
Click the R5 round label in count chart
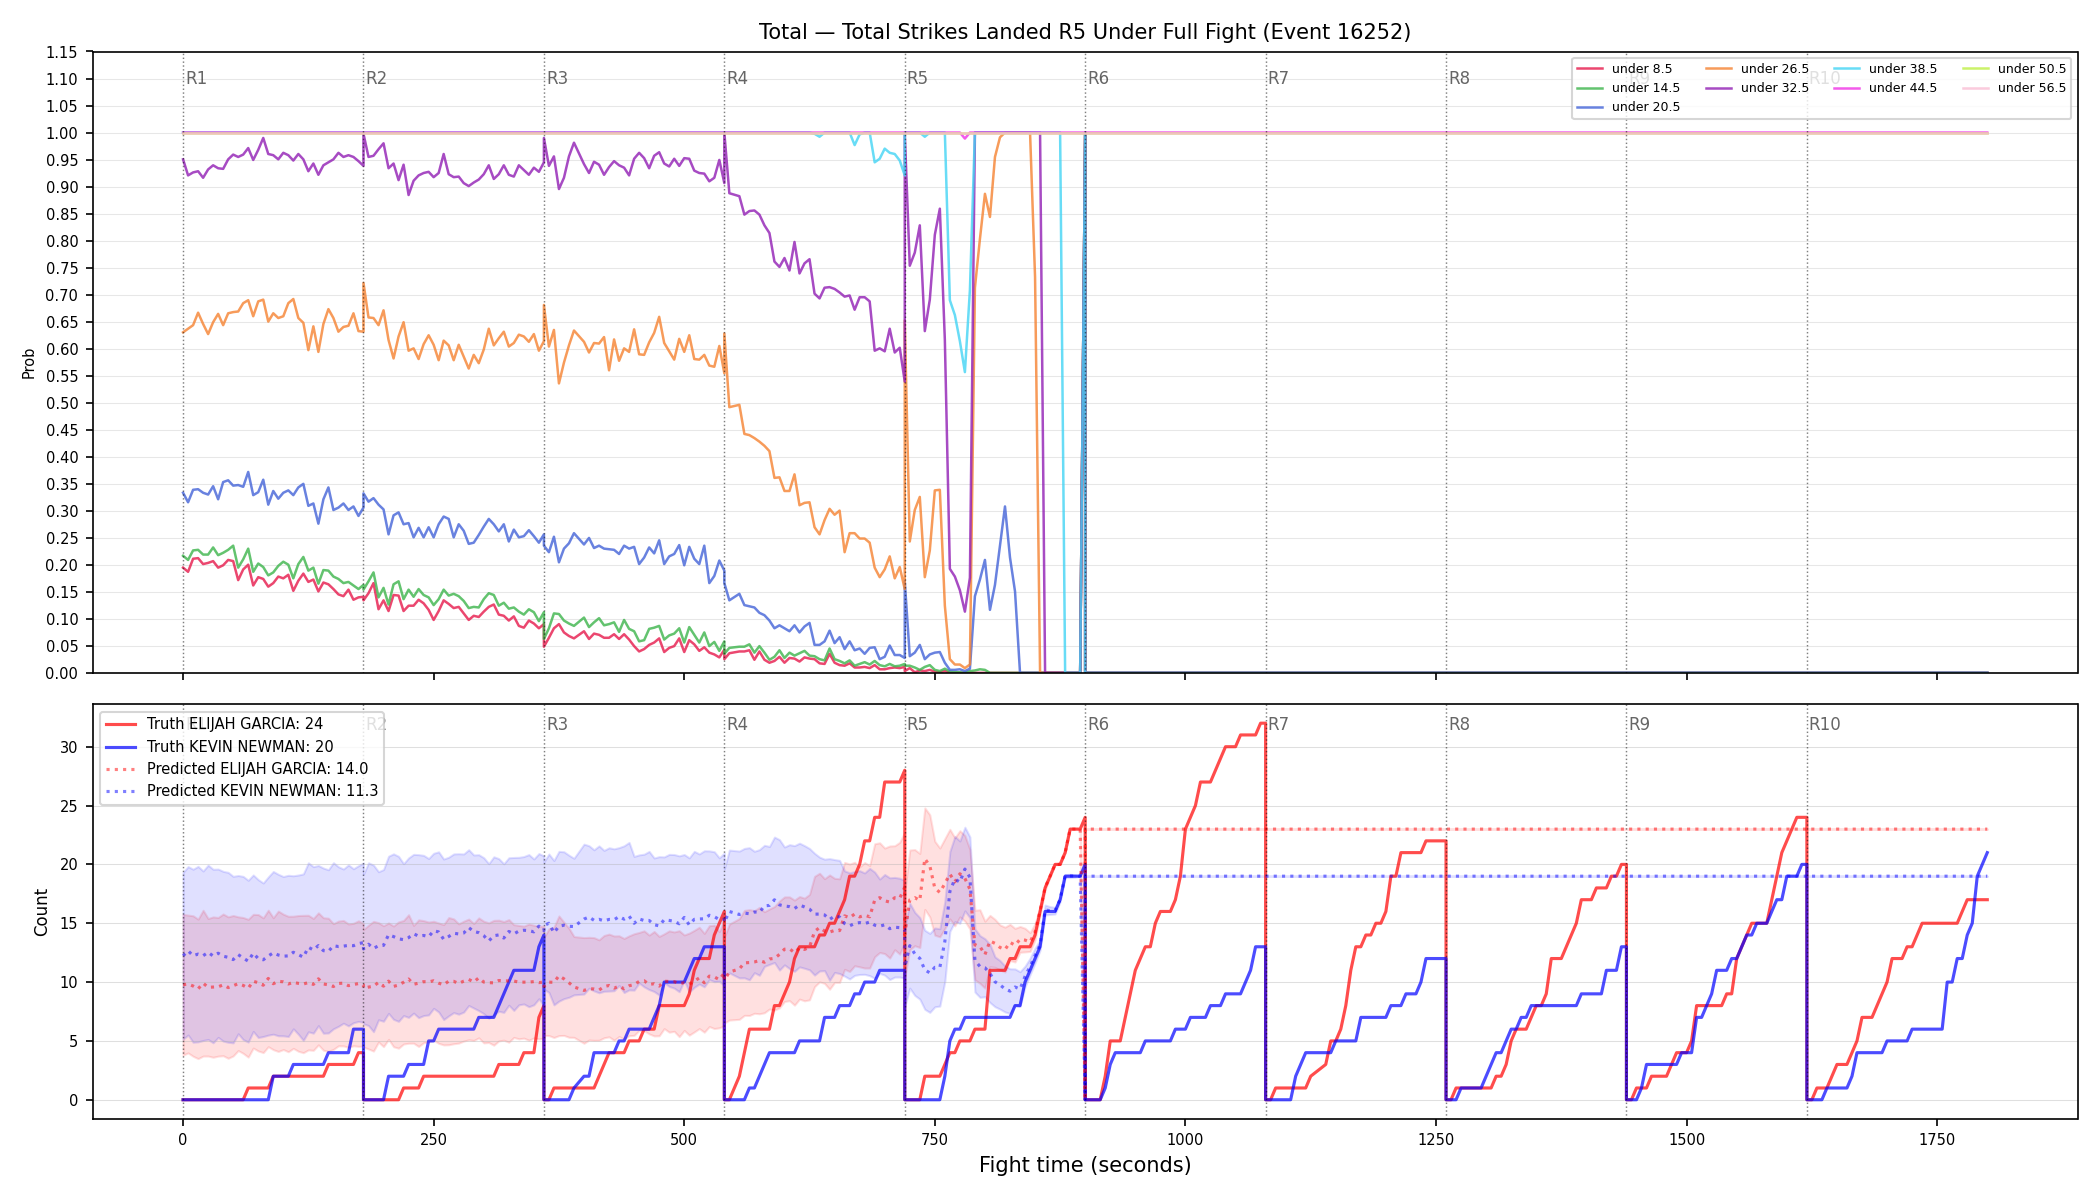coord(917,724)
